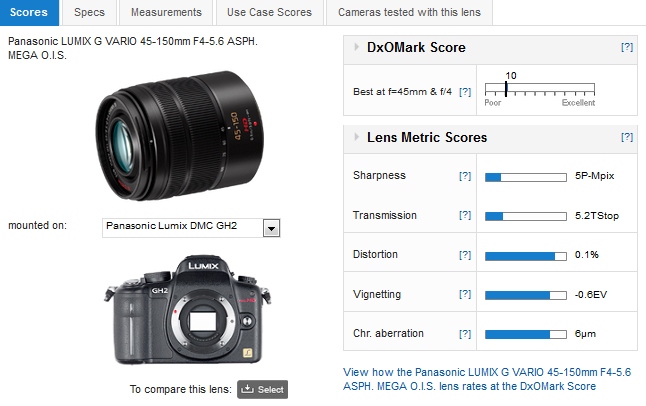Click the Panasonic LUMIX G VARIO lens title
646x406 pixels.
(x=133, y=48)
